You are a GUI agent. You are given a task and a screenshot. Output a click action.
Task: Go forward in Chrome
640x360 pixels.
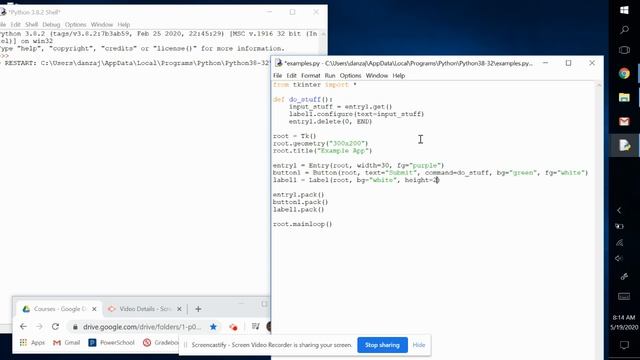click(x=39, y=327)
